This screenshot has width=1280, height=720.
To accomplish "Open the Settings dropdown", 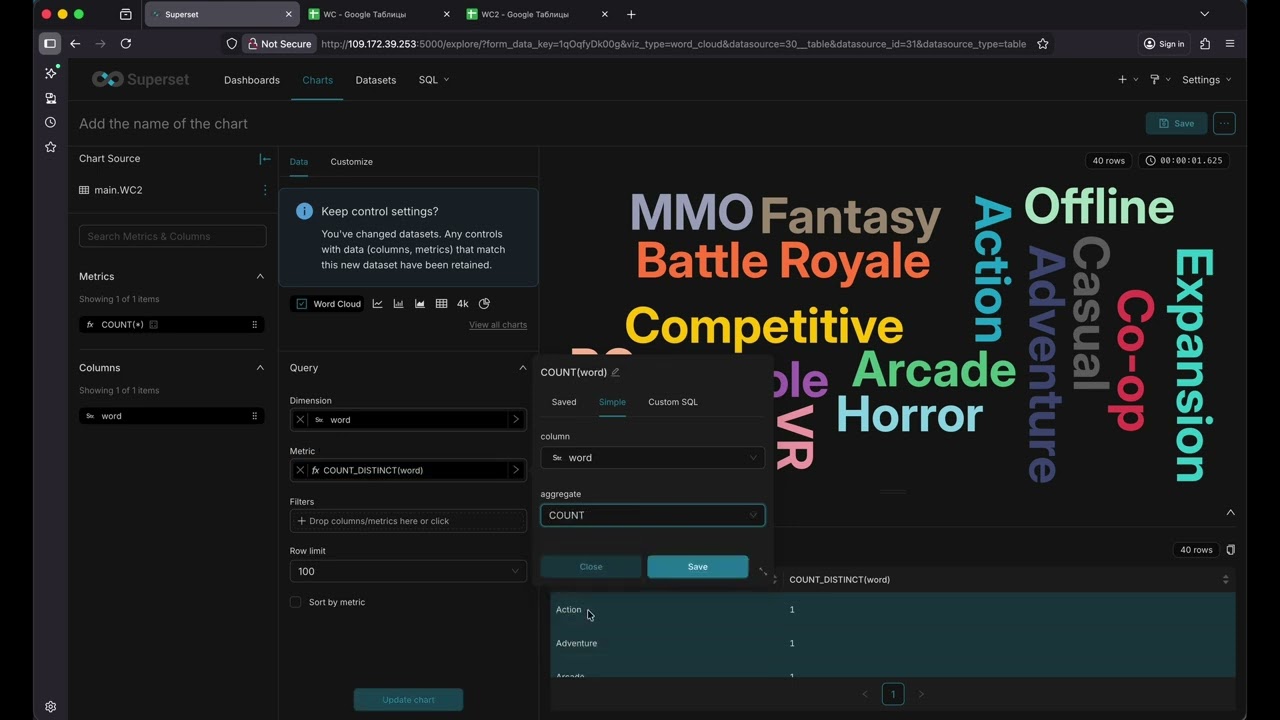I will [x=1206, y=80].
